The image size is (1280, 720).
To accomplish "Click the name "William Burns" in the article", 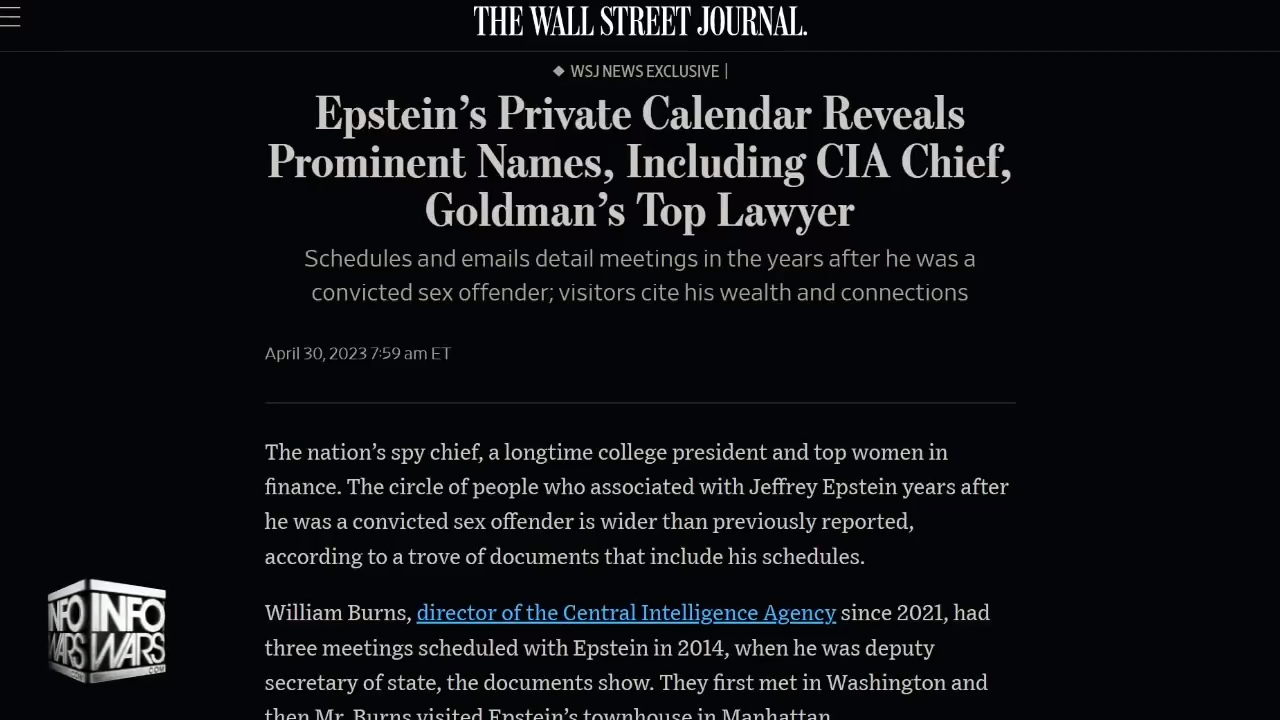I will pyautogui.click(x=337, y=612).
